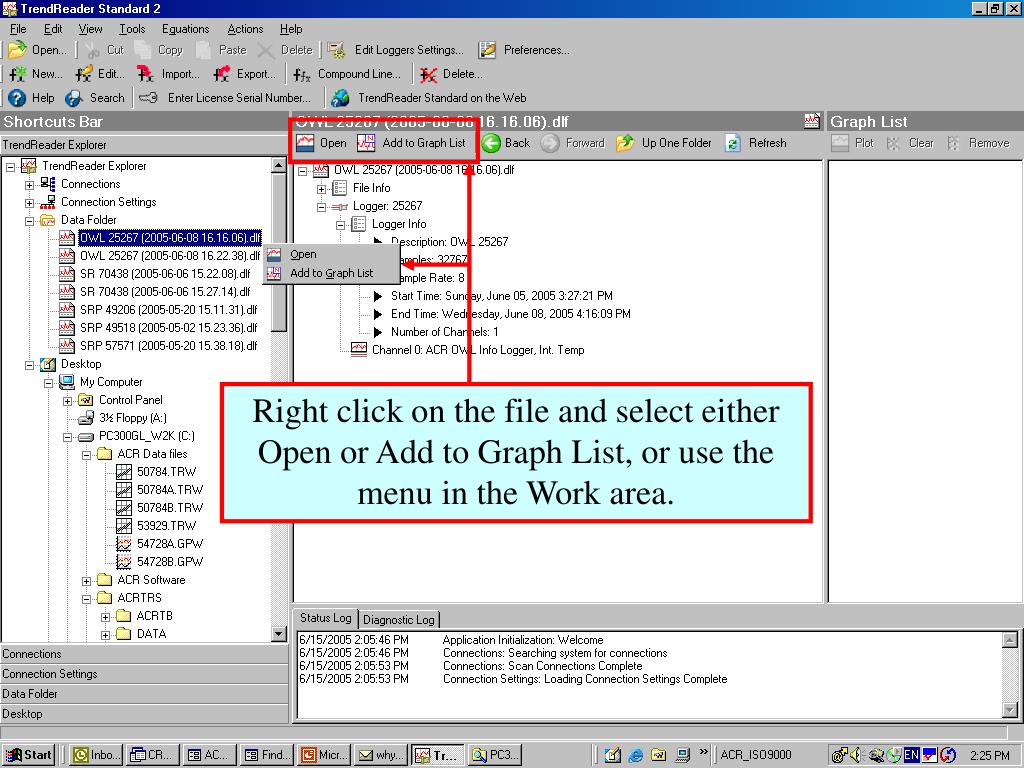Open the Actions menu
Screen dimensions: 1024x768
[245, 29]
